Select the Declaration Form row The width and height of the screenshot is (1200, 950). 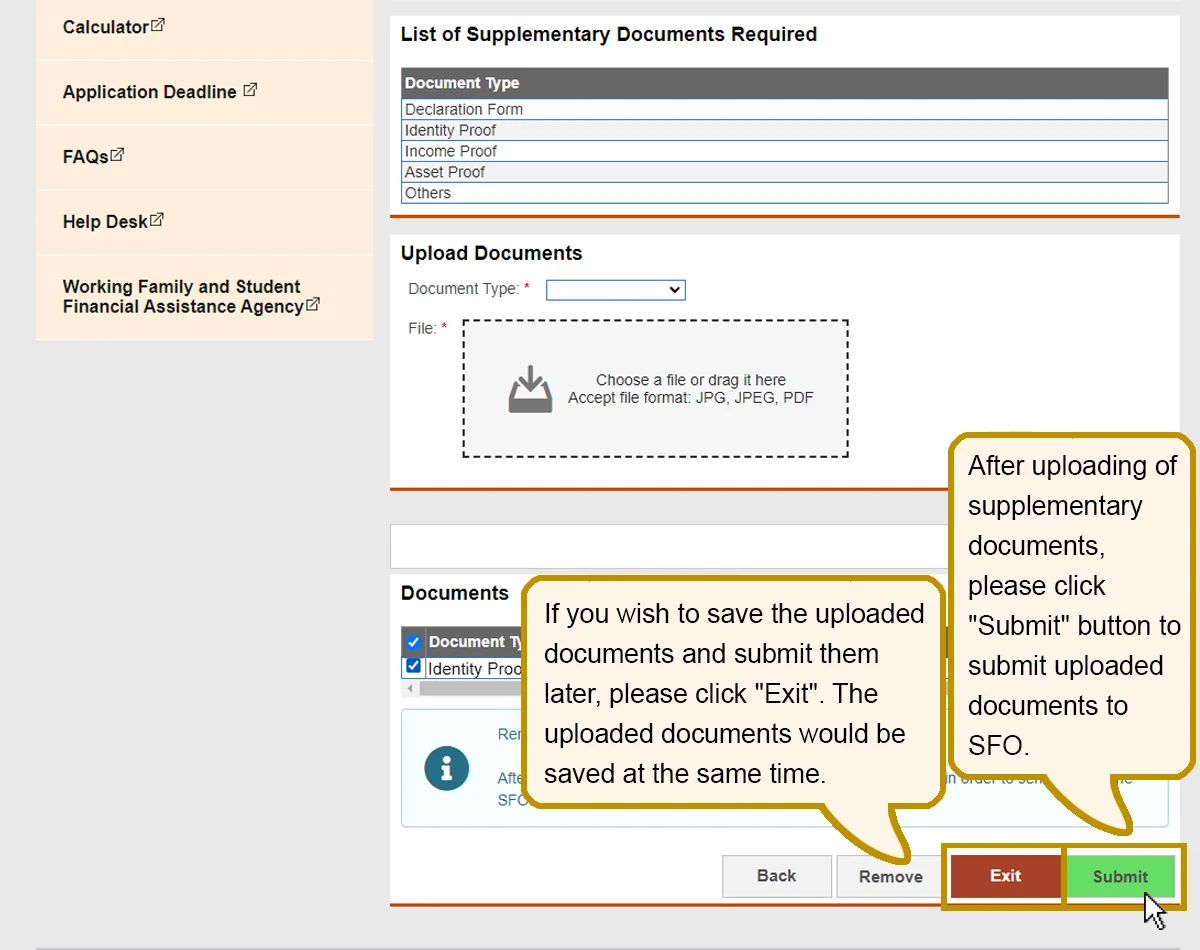785,109
